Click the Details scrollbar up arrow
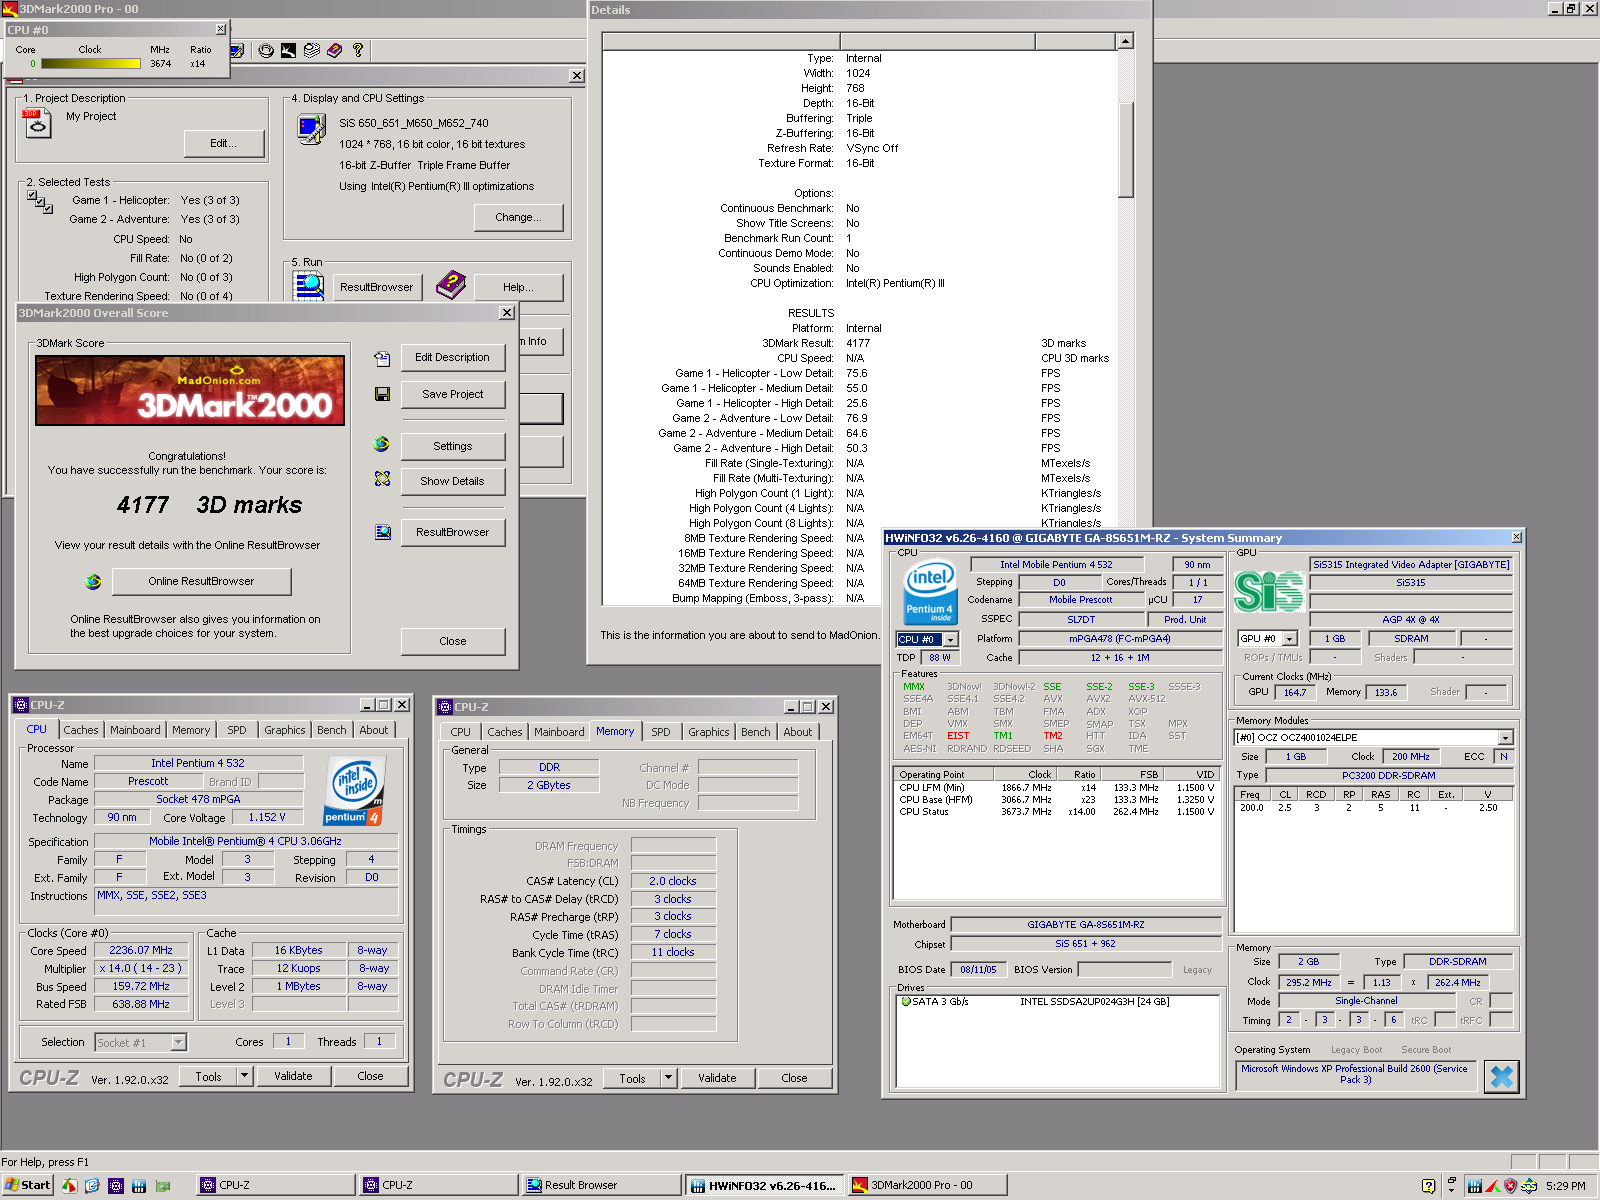The image size is (1600, 1200). pos(1125,41)
